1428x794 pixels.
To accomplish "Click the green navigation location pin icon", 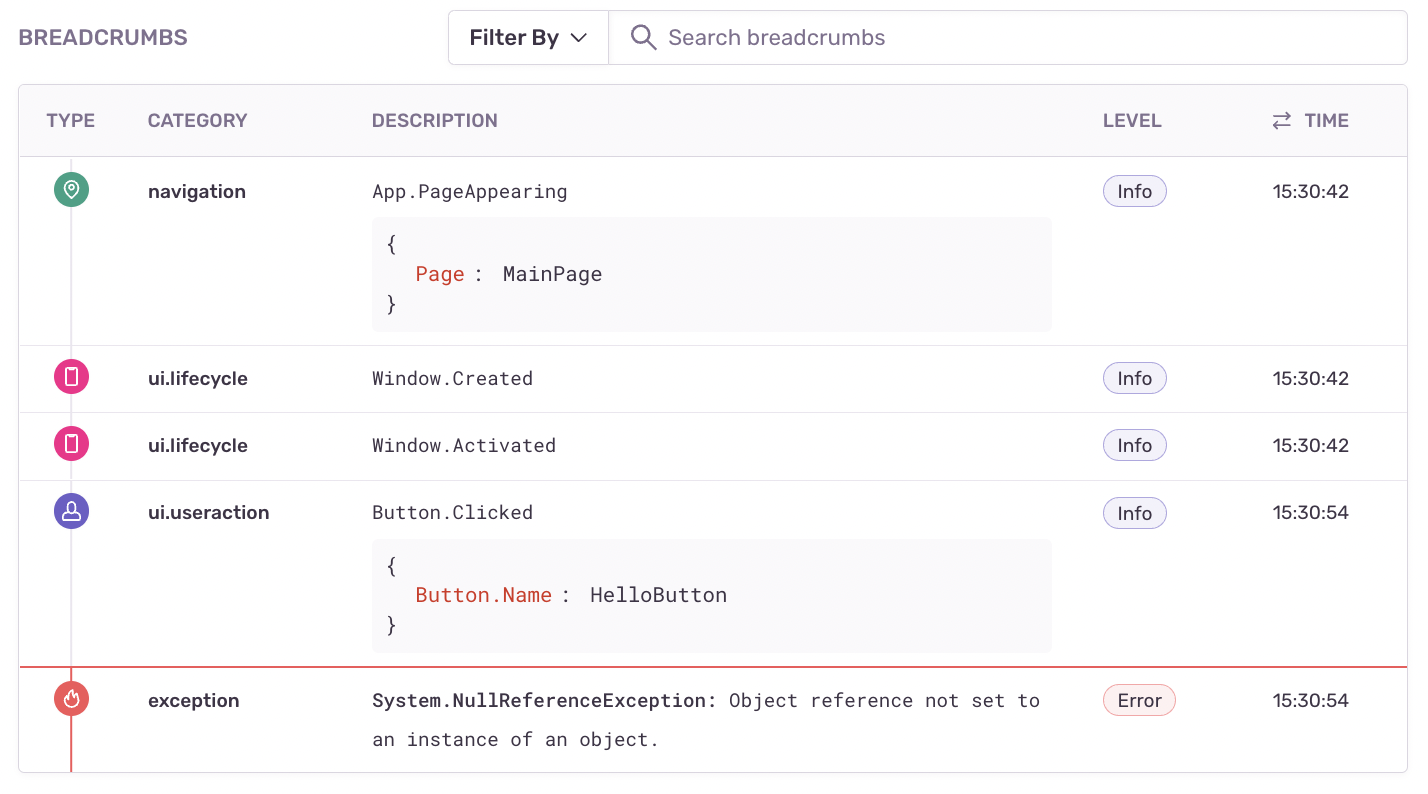I will (x=71, y=190).
